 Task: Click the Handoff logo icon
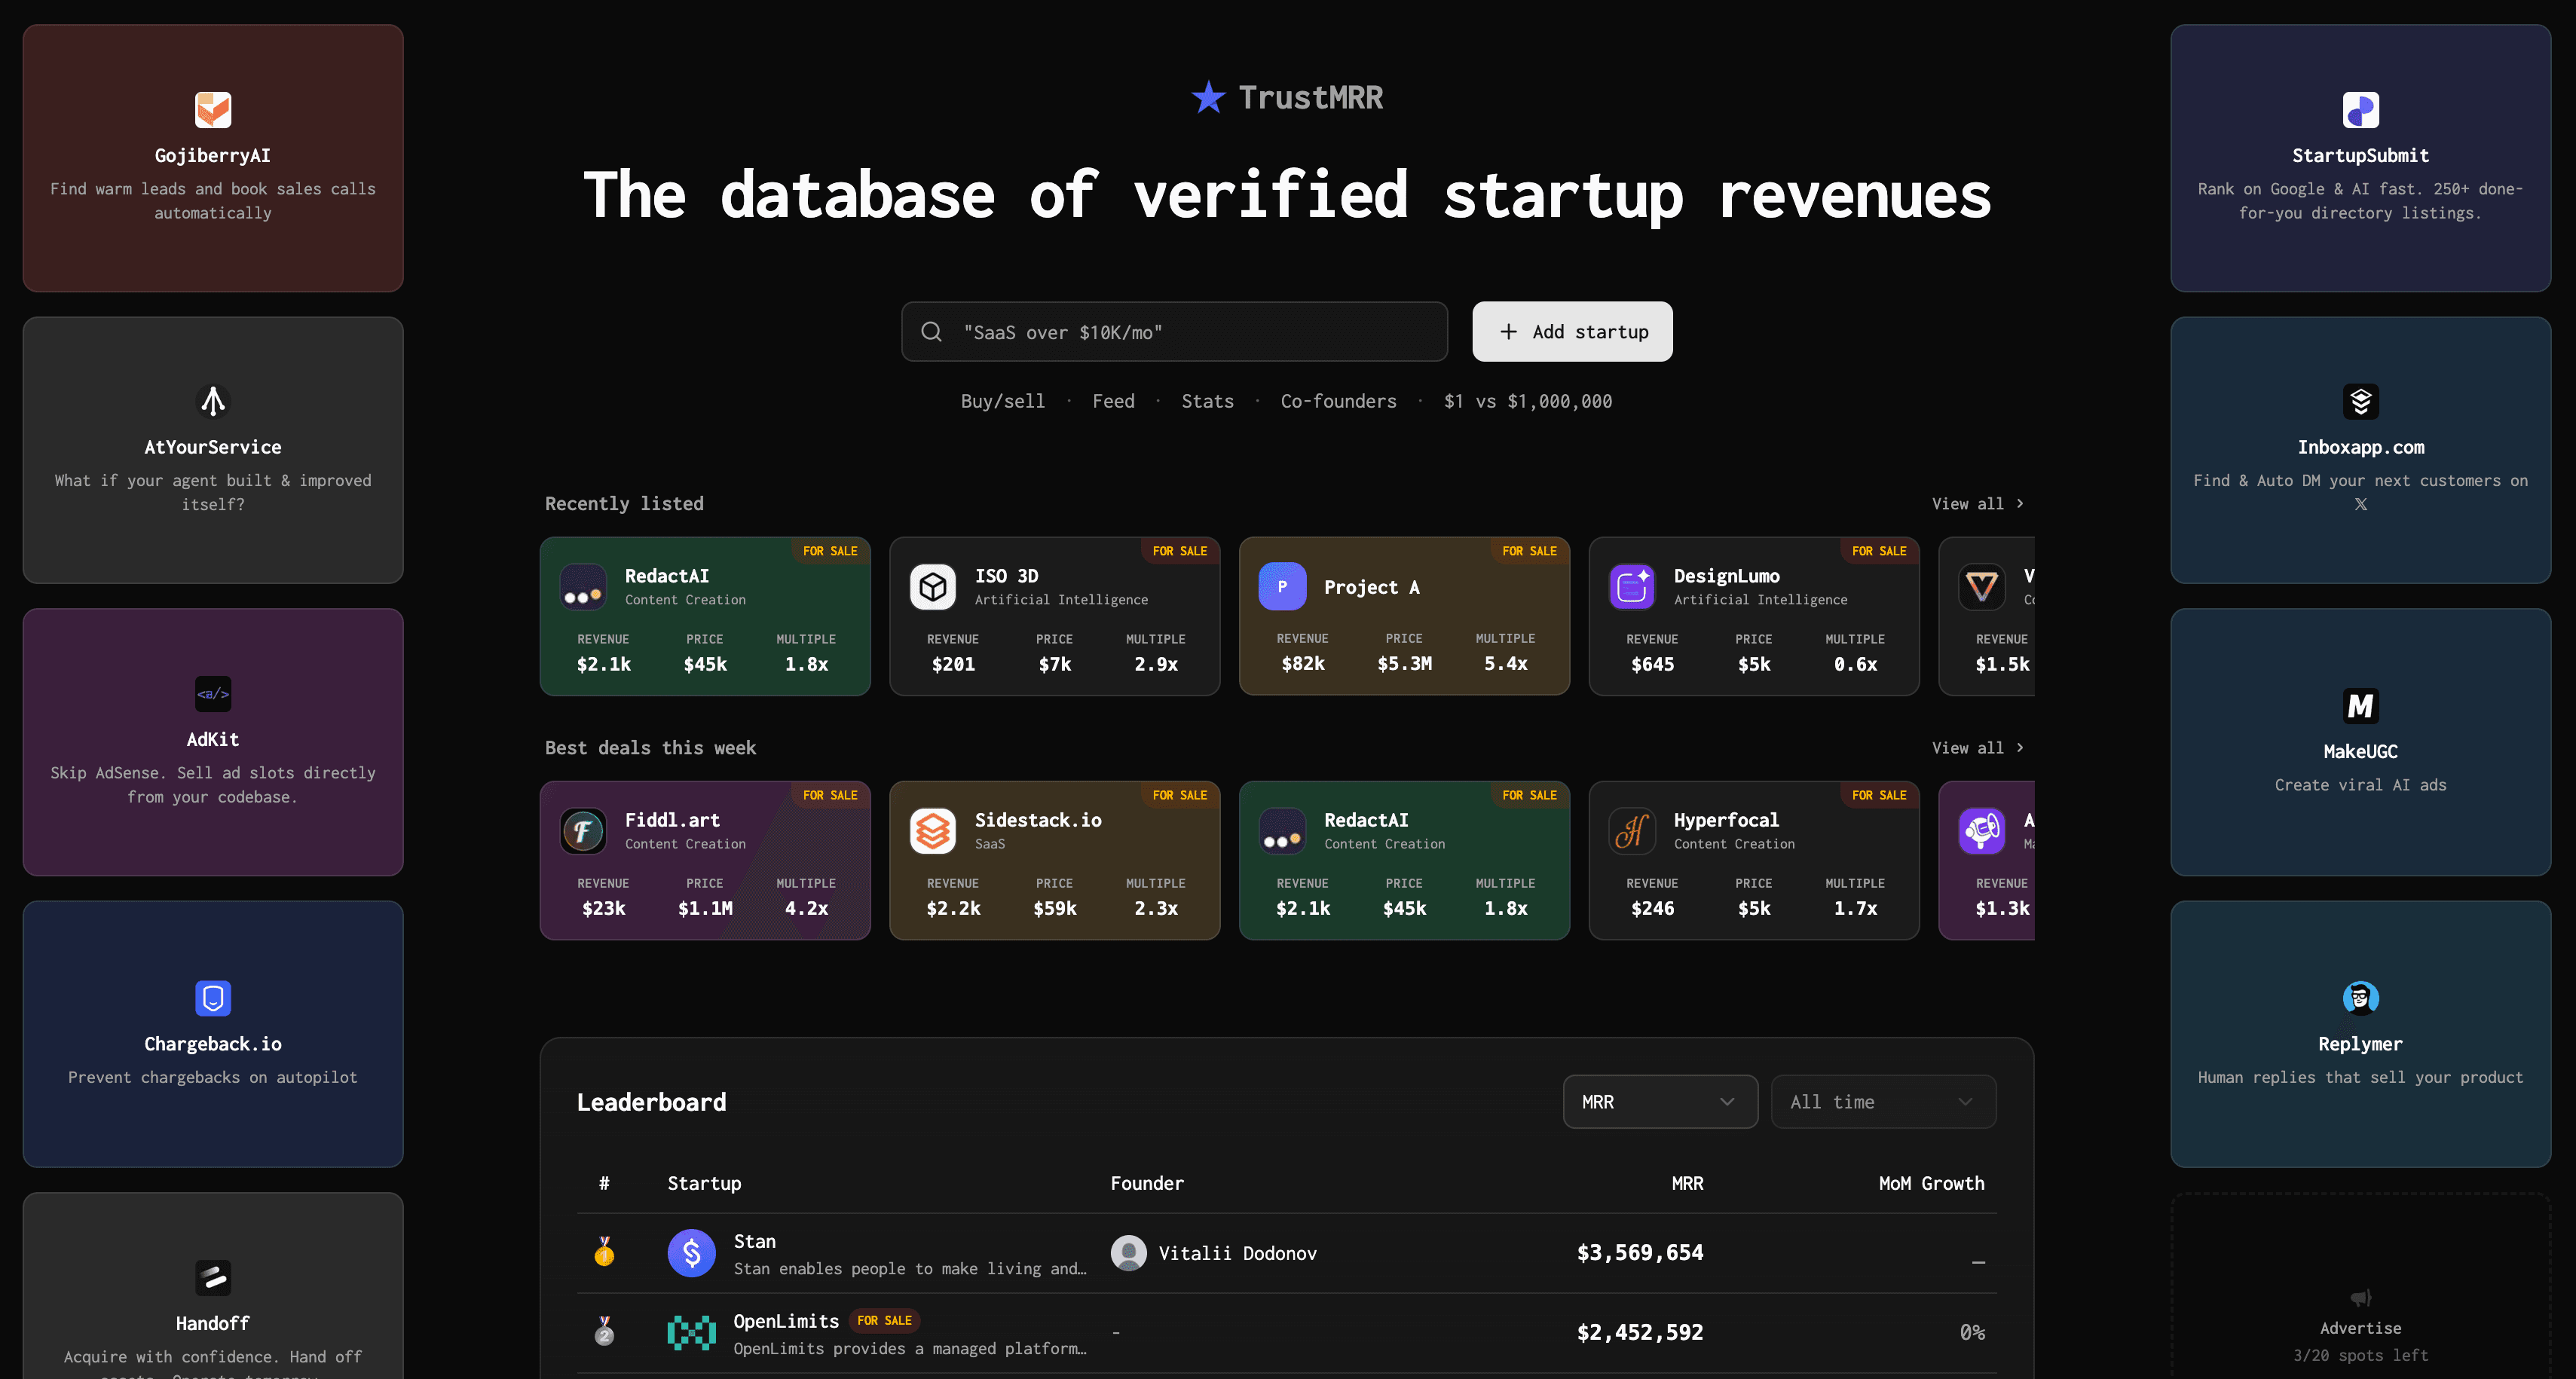[x=213, y=1277]
